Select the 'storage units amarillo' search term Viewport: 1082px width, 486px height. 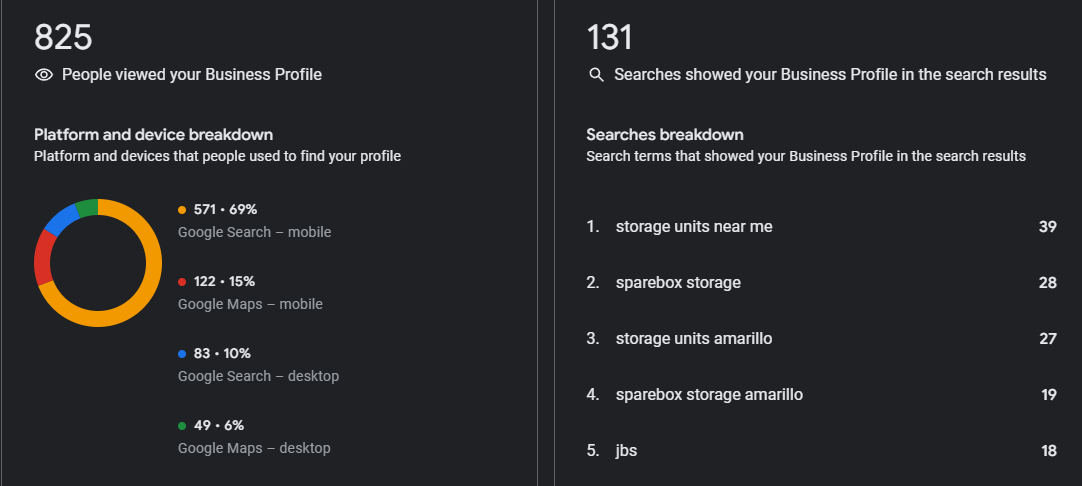tap(694, 339)
